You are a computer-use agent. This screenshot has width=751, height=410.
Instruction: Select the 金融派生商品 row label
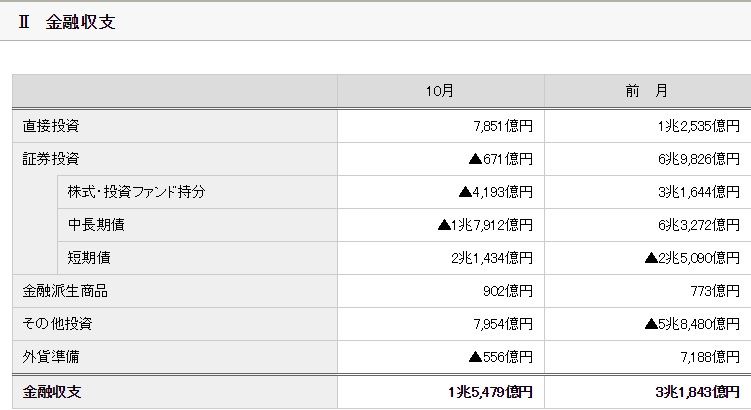point(65,291)
